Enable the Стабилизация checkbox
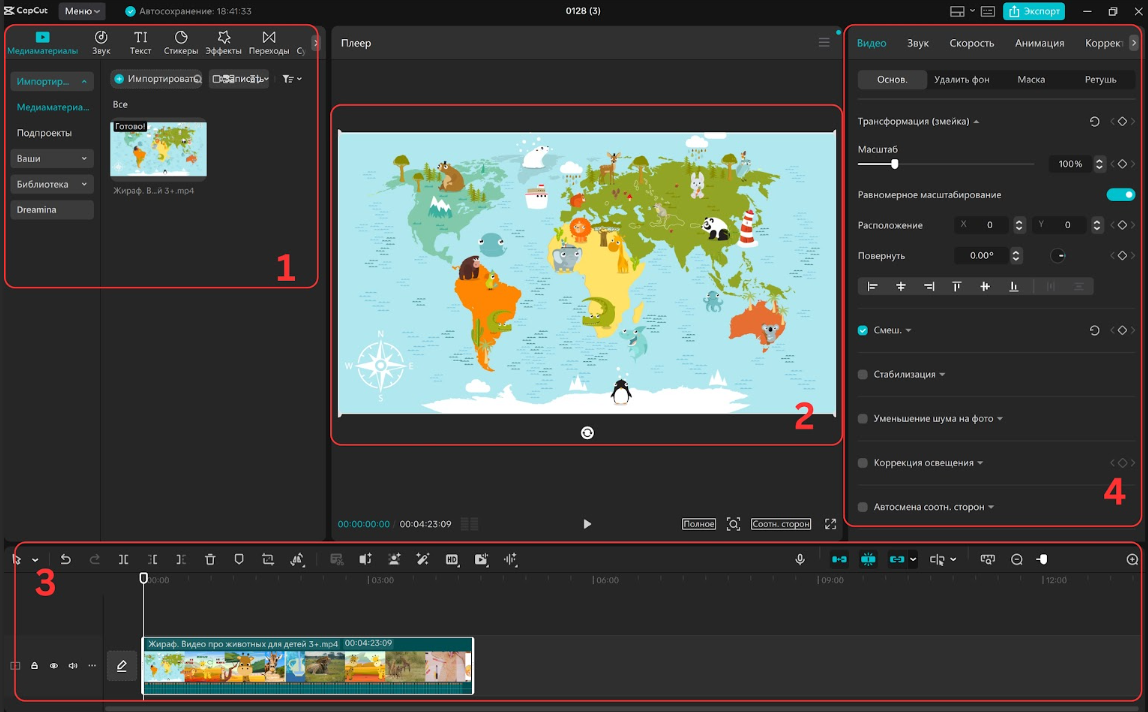The height and width of the screenshot is (712, 1148). 863,374
